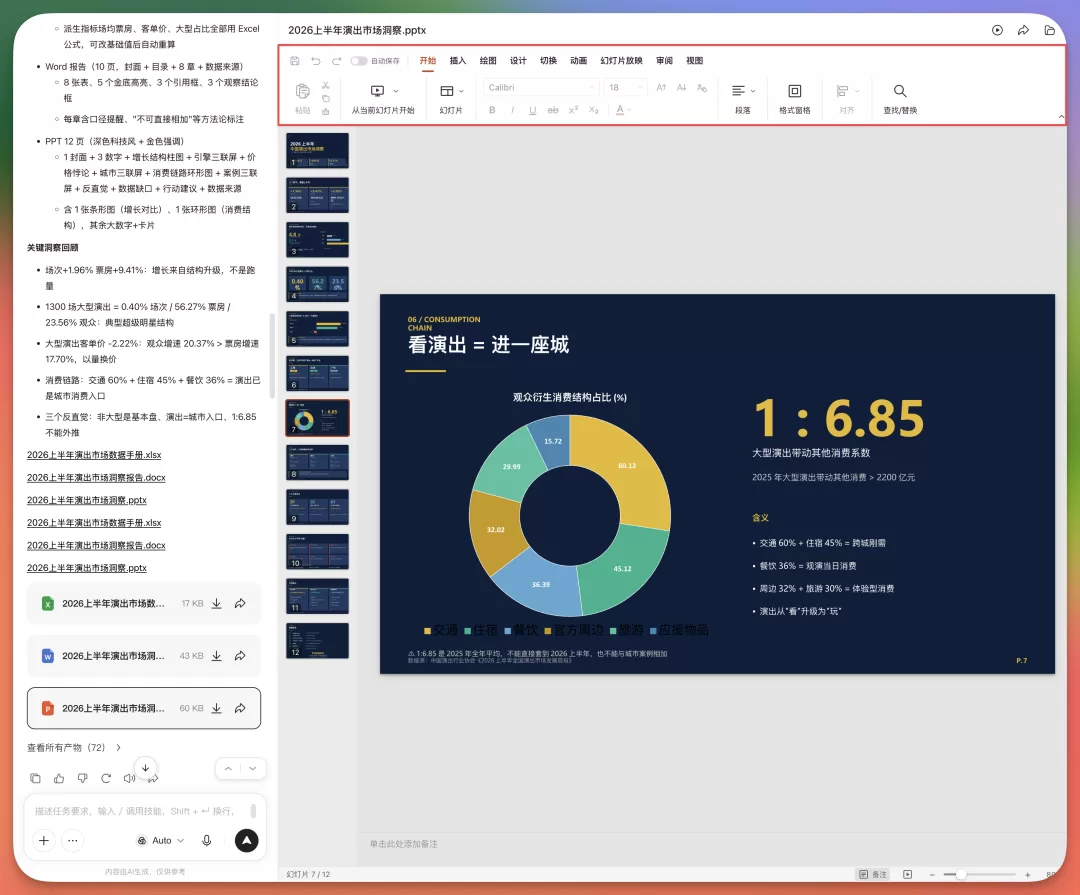The image size is (1080, 895).
Task: Open the Auto model selector dropdown
Action: click(160, 841)
